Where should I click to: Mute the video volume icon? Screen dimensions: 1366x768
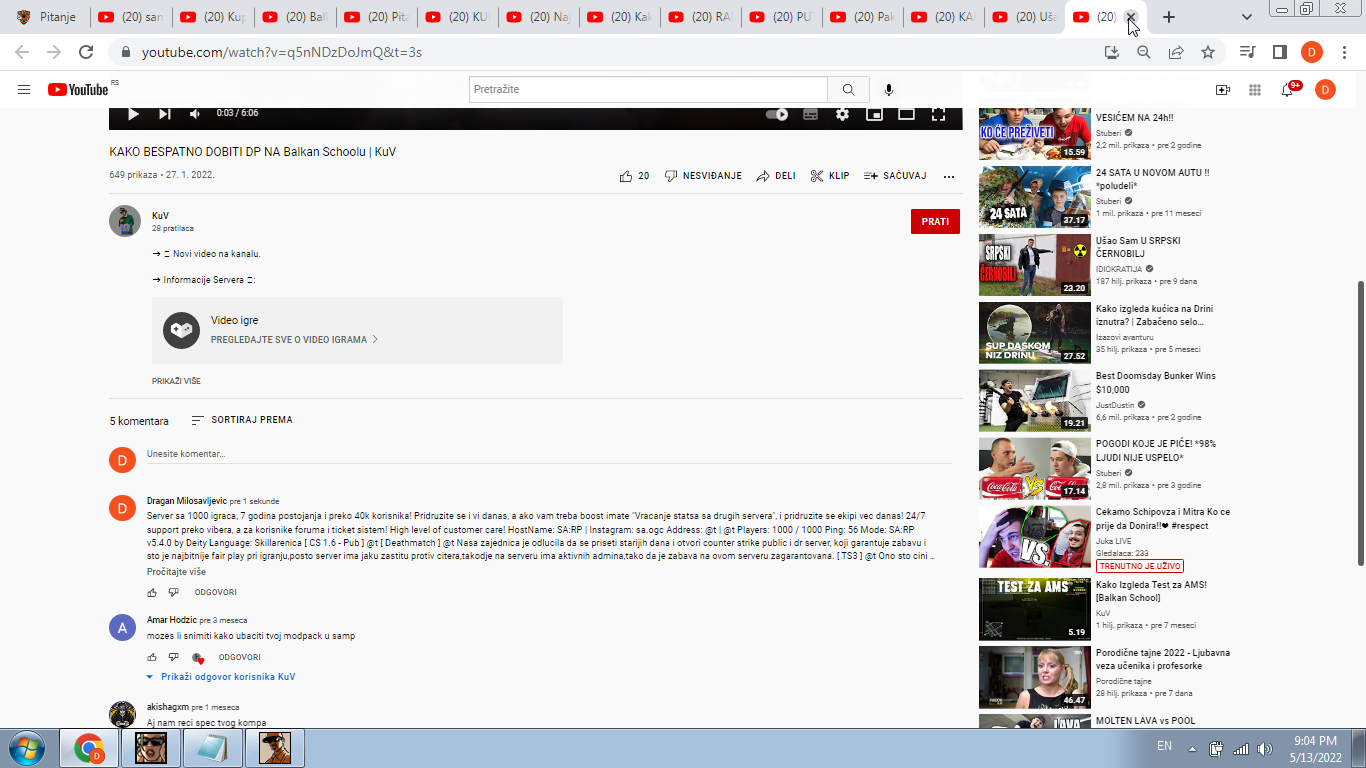point(195,114)
